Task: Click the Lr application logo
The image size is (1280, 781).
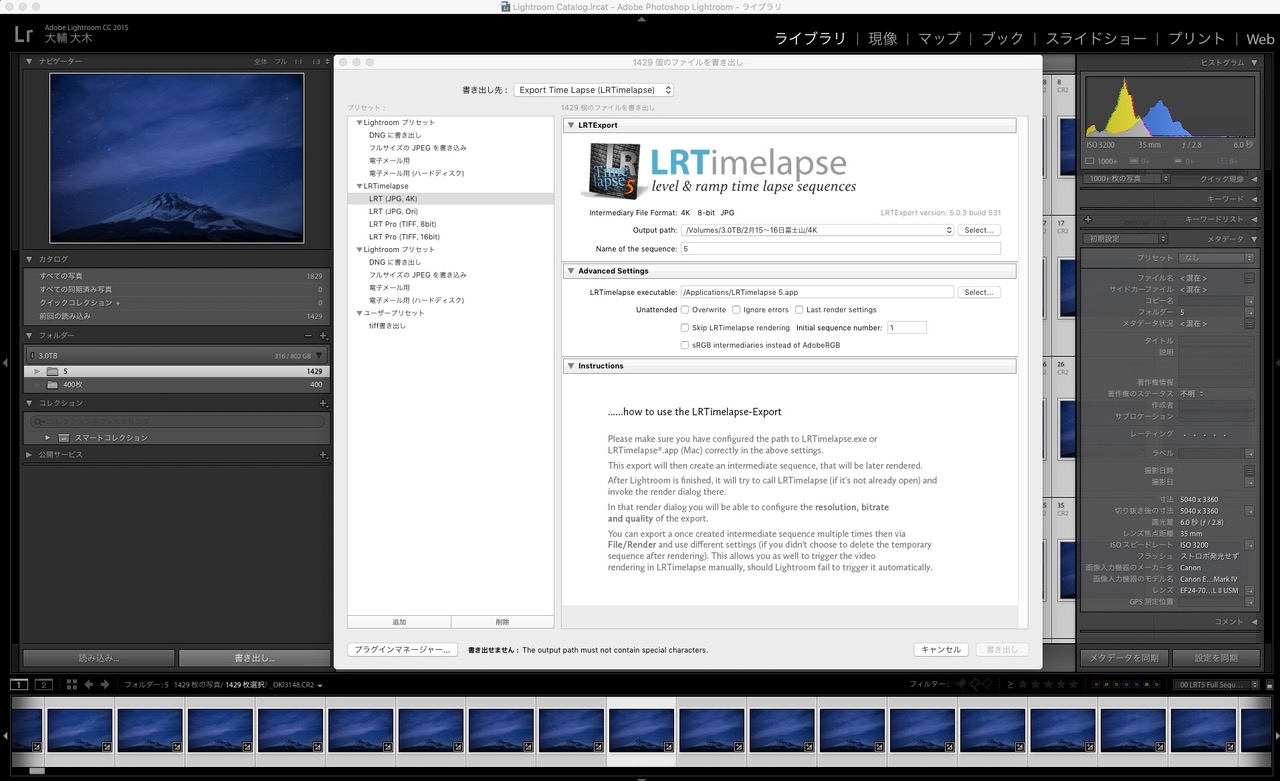Action: pyautogui.click(x=23, y=33)
